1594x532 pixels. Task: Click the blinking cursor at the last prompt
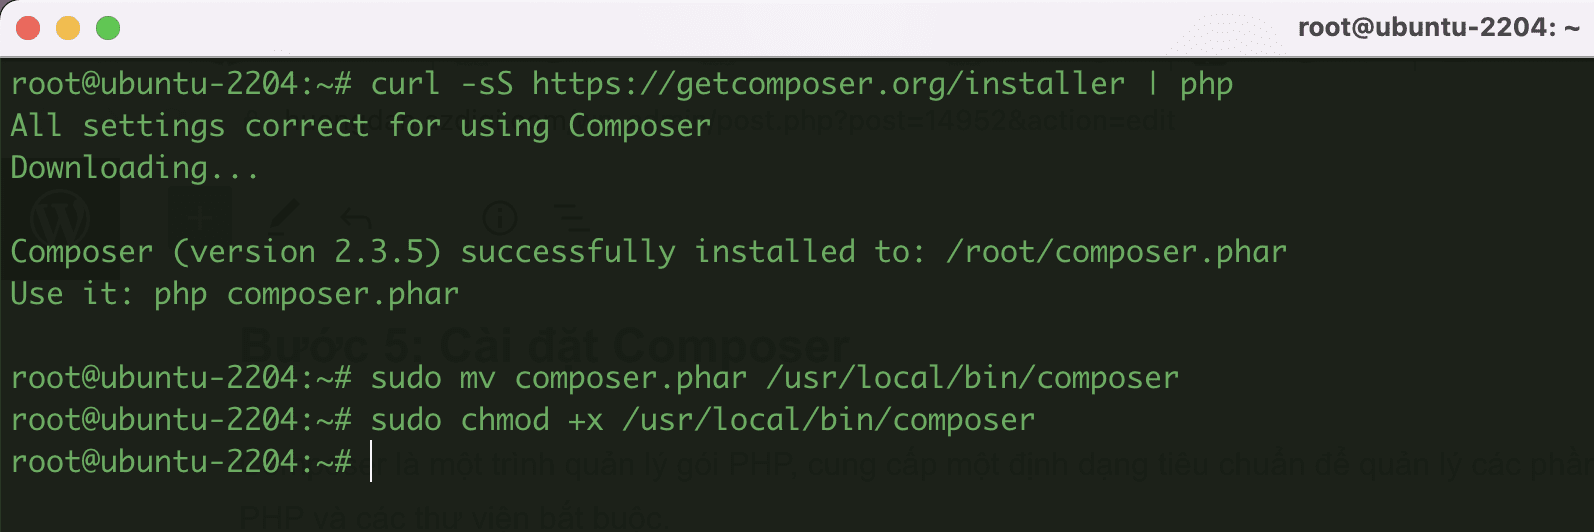[x=371, y=462]
